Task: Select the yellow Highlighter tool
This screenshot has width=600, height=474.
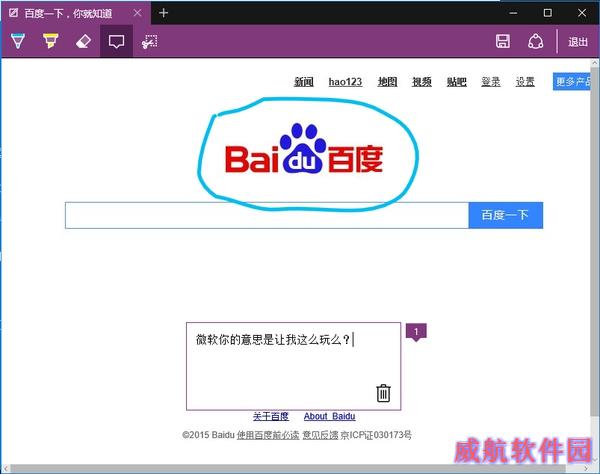Action: point(51,41)
